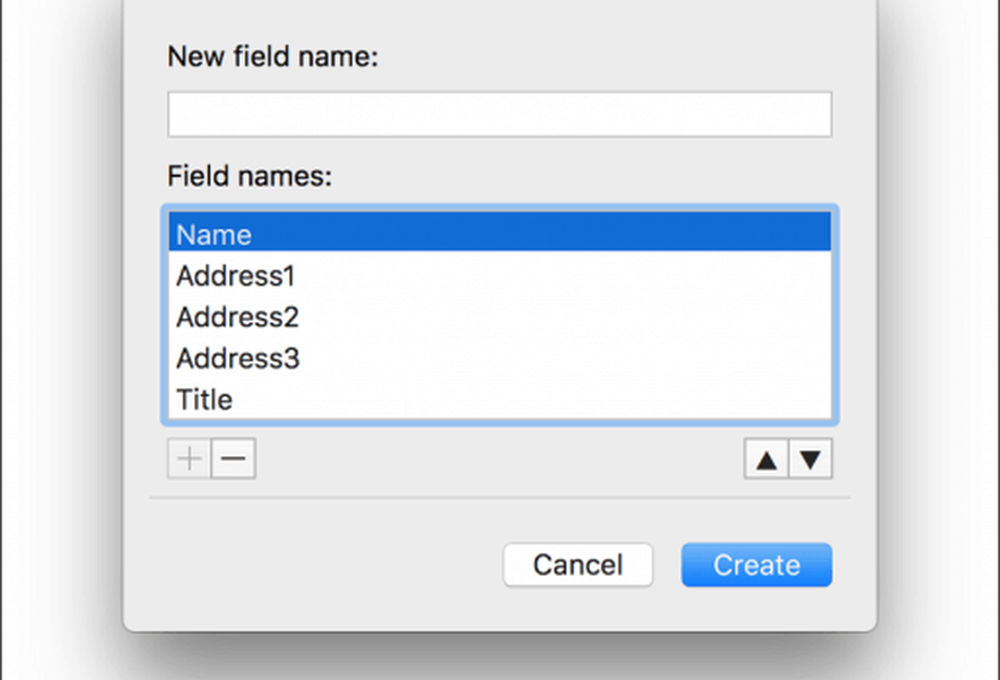Viewport: 1000px width, 680px height.
Task: Focus the empty field name input
Action: coord(499,114)
